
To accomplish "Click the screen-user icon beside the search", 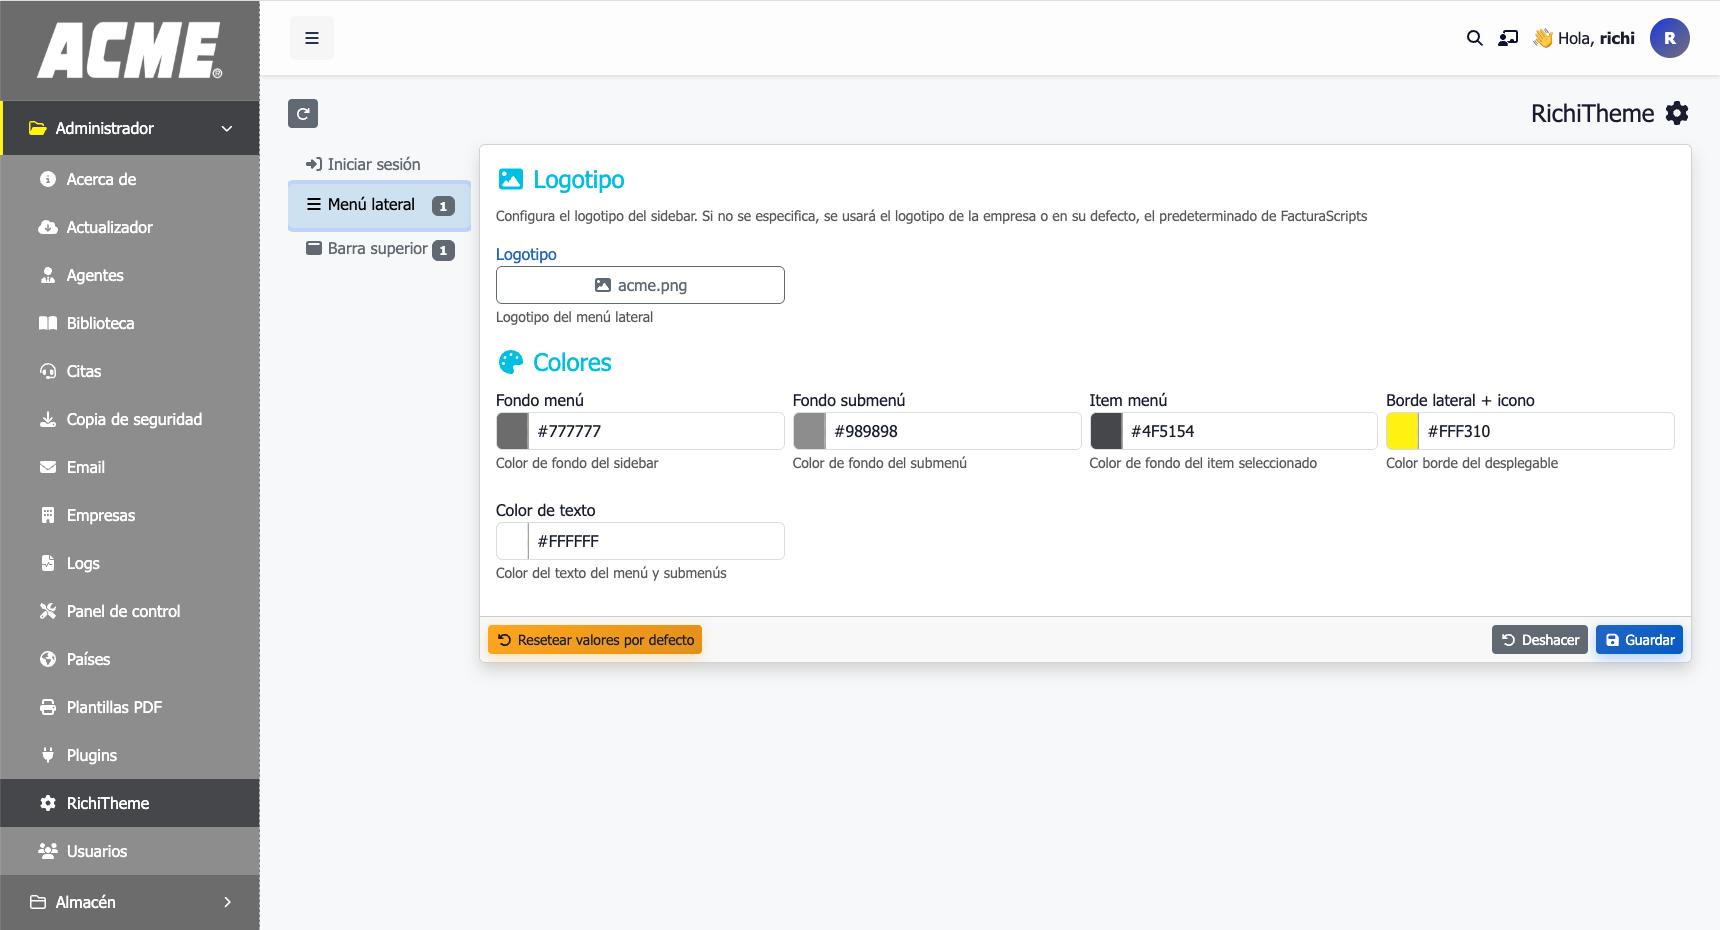I will click(1508, 38).
